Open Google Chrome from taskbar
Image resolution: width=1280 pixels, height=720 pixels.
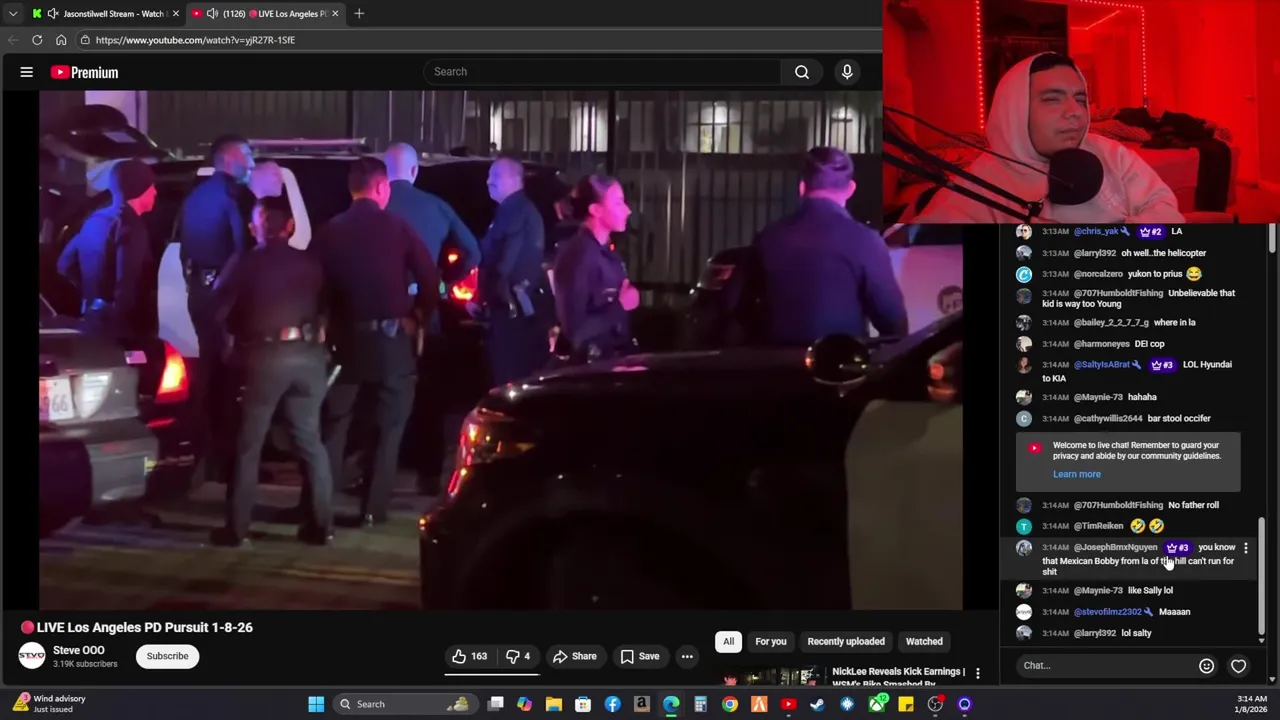(730, 704)
